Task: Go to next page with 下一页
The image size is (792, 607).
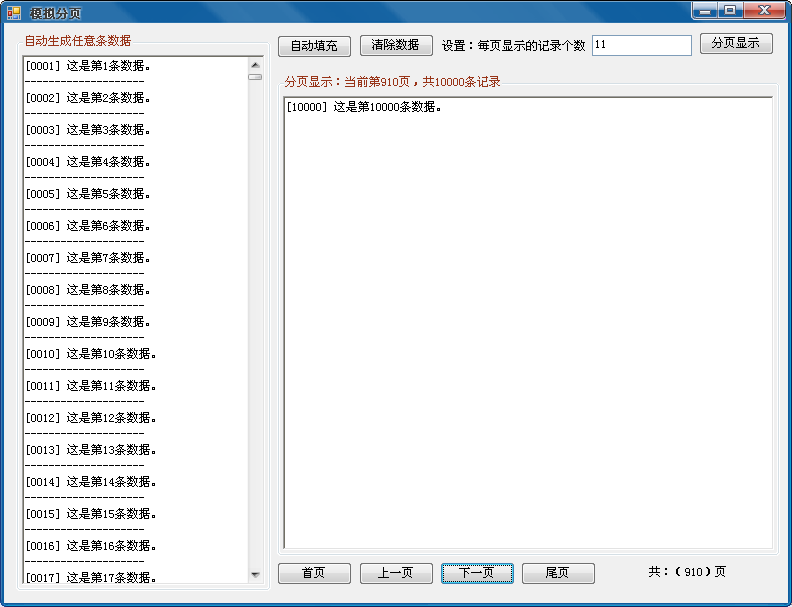Action: point(477,573)
